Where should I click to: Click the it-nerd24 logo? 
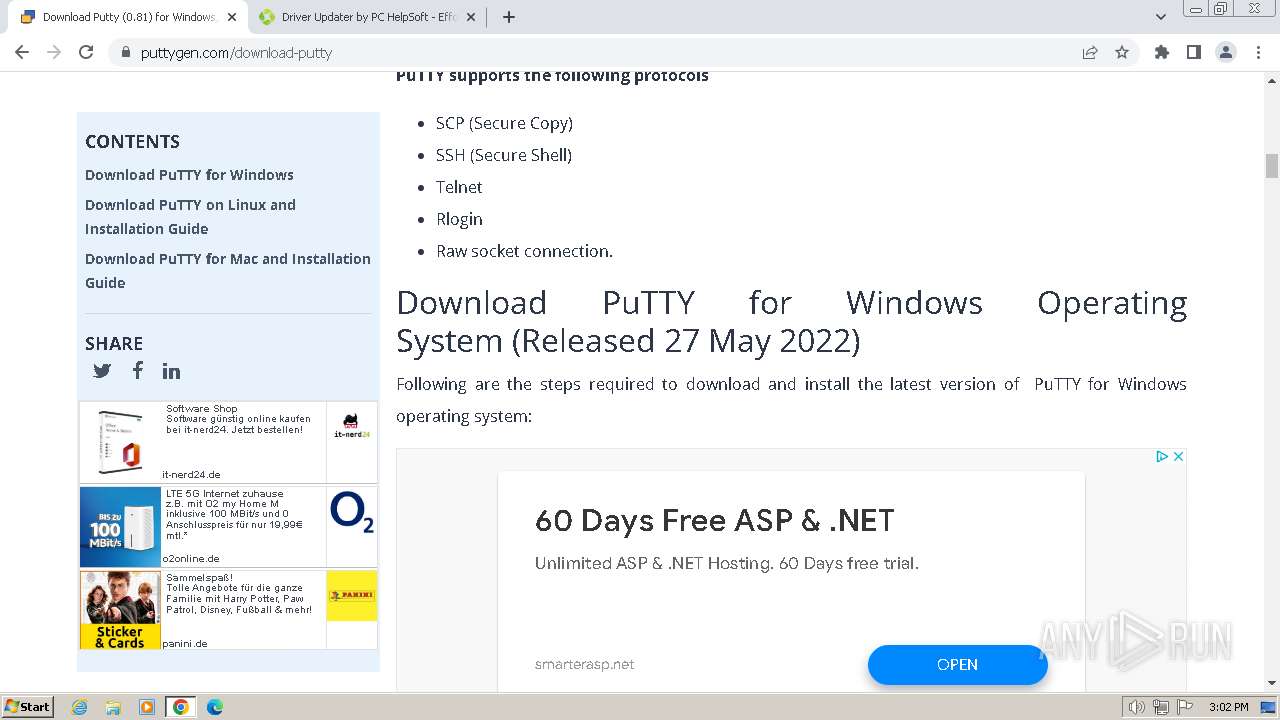tap(352, 426)
